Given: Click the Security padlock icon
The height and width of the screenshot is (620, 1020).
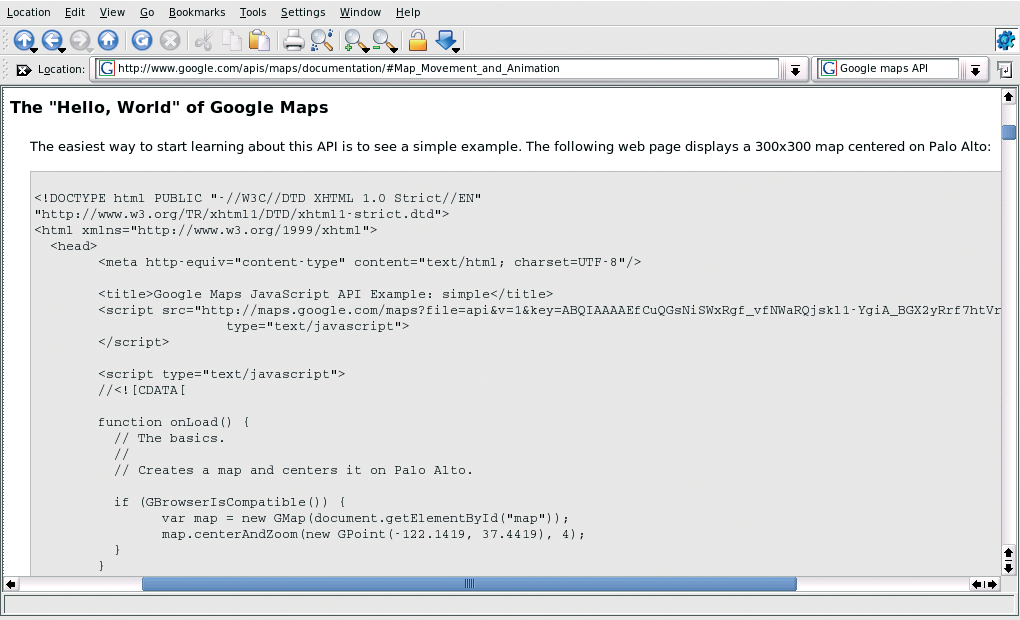Looking at the screenshot, I should (418, 40).
